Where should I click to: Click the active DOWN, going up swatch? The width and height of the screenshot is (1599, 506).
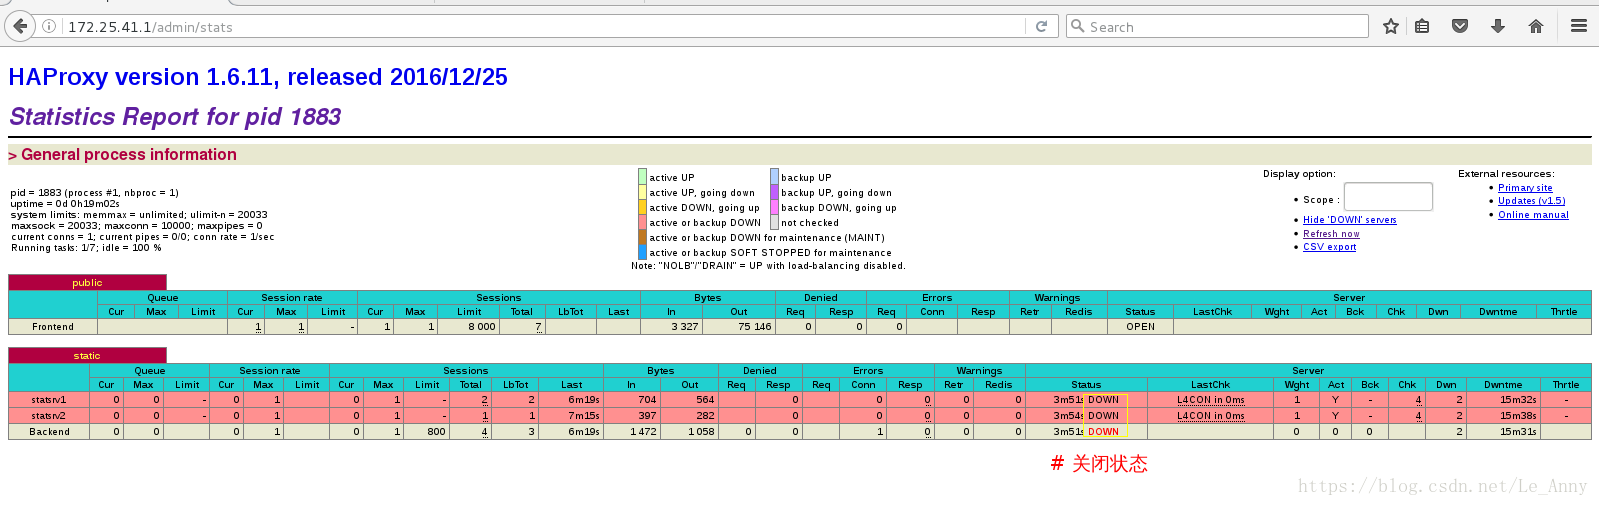(642, 207)
